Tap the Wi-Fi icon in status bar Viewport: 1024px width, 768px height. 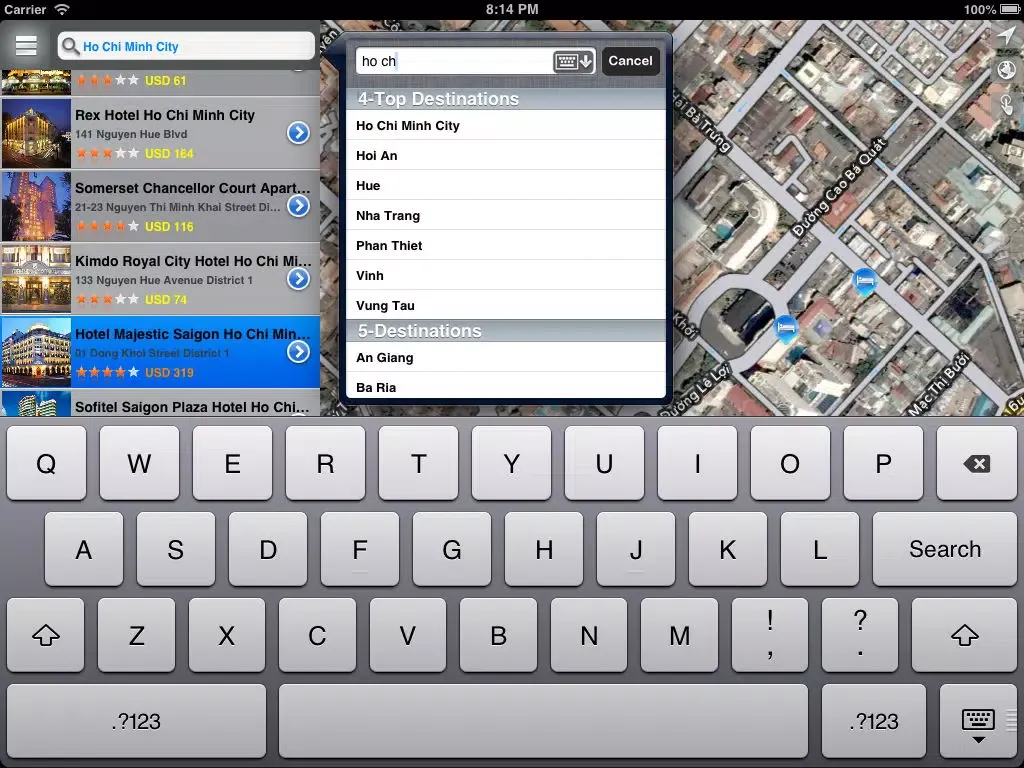tap(61, 9)
